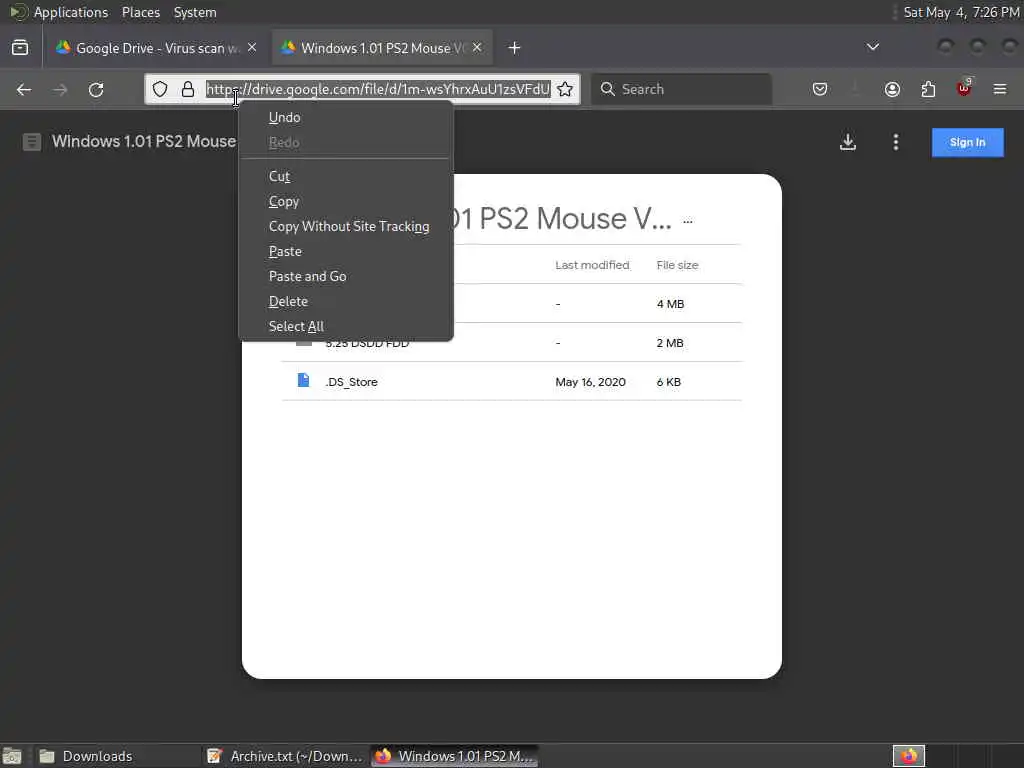The width and height of the screenshot is (1024, 768).
Task: Open the extensions puzzle icon
Action: (x=928, y=89)
